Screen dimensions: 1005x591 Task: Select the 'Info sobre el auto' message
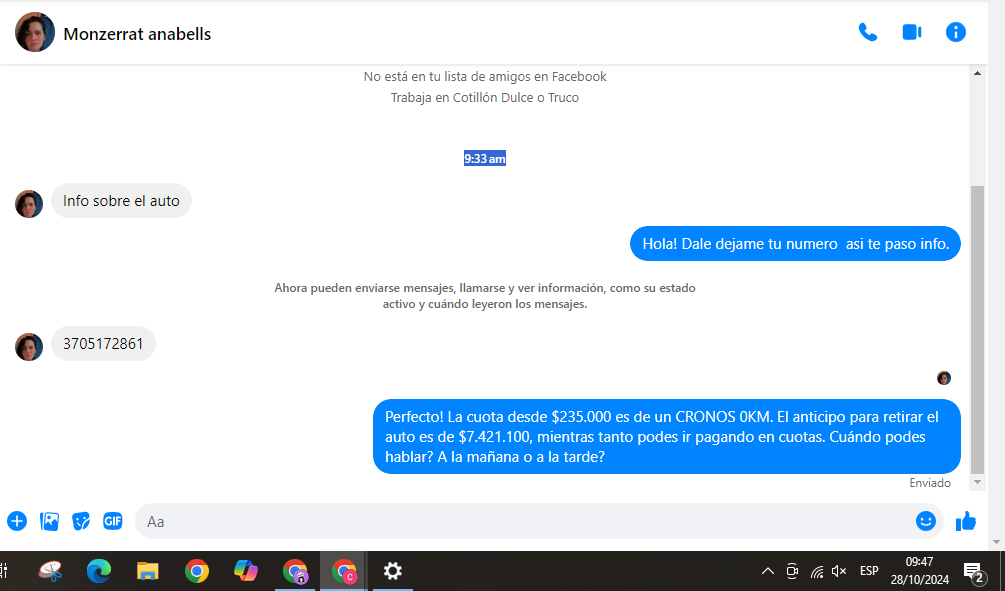(x=121, y=201)
